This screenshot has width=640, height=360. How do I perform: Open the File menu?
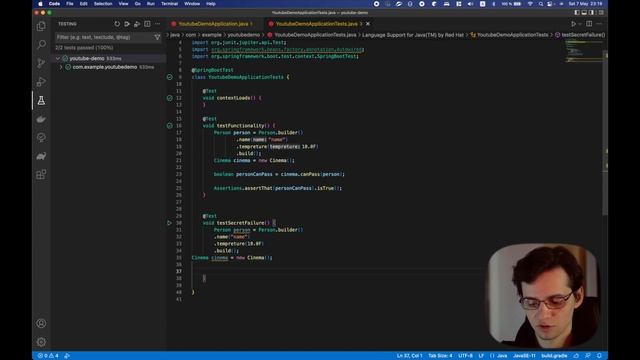tap(70, 4)
